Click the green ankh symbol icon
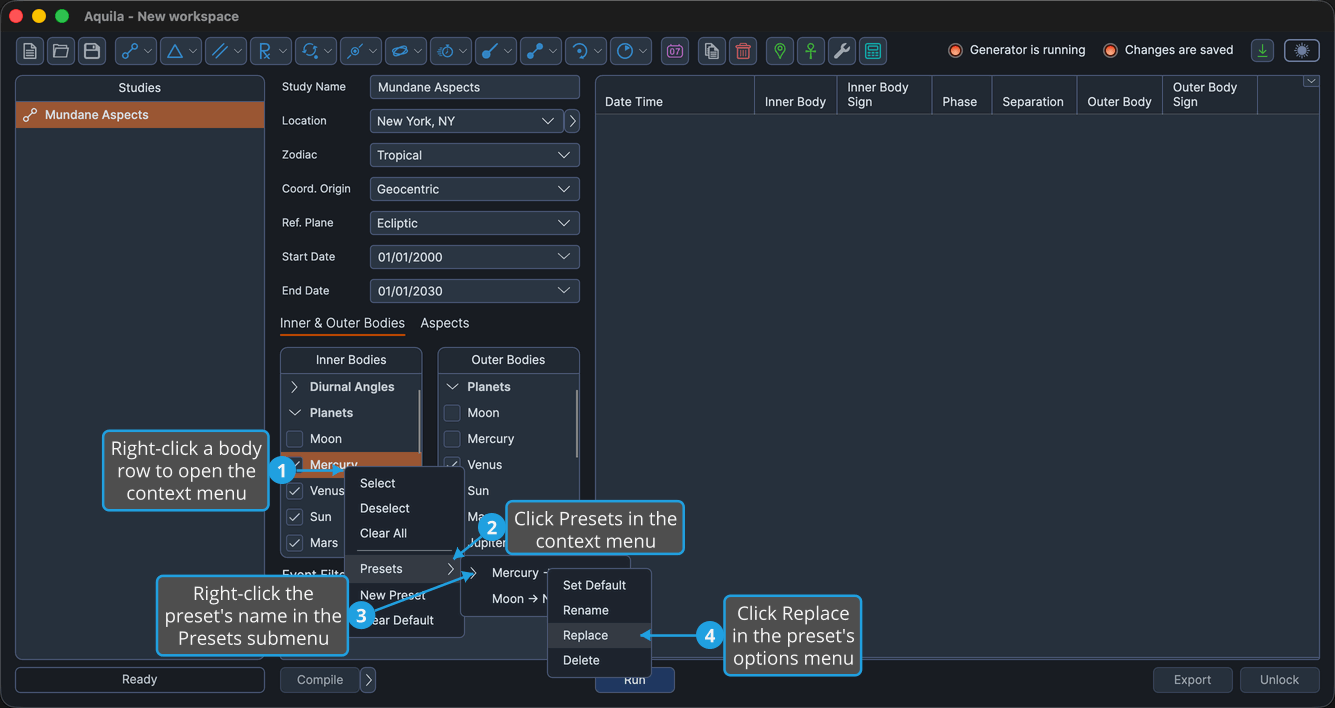 (x=811, y=51)
